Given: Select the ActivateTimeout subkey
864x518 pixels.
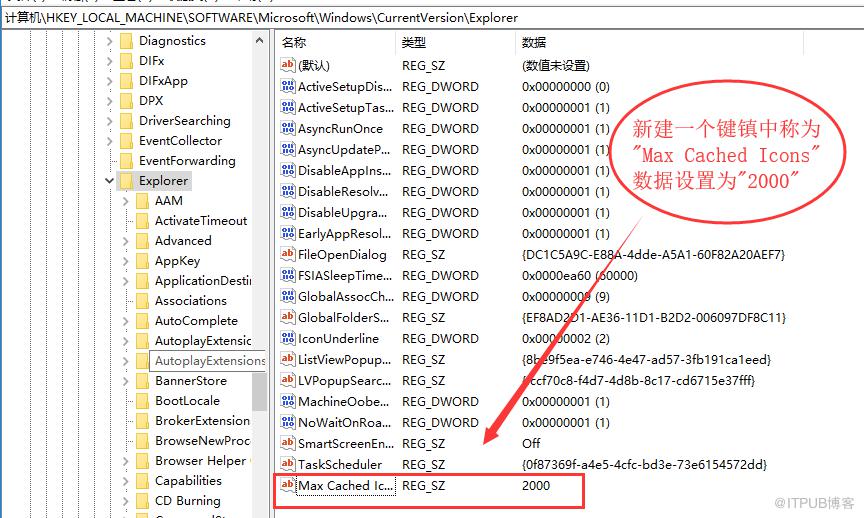Looking at the screenshot, I should pos(201,220).
